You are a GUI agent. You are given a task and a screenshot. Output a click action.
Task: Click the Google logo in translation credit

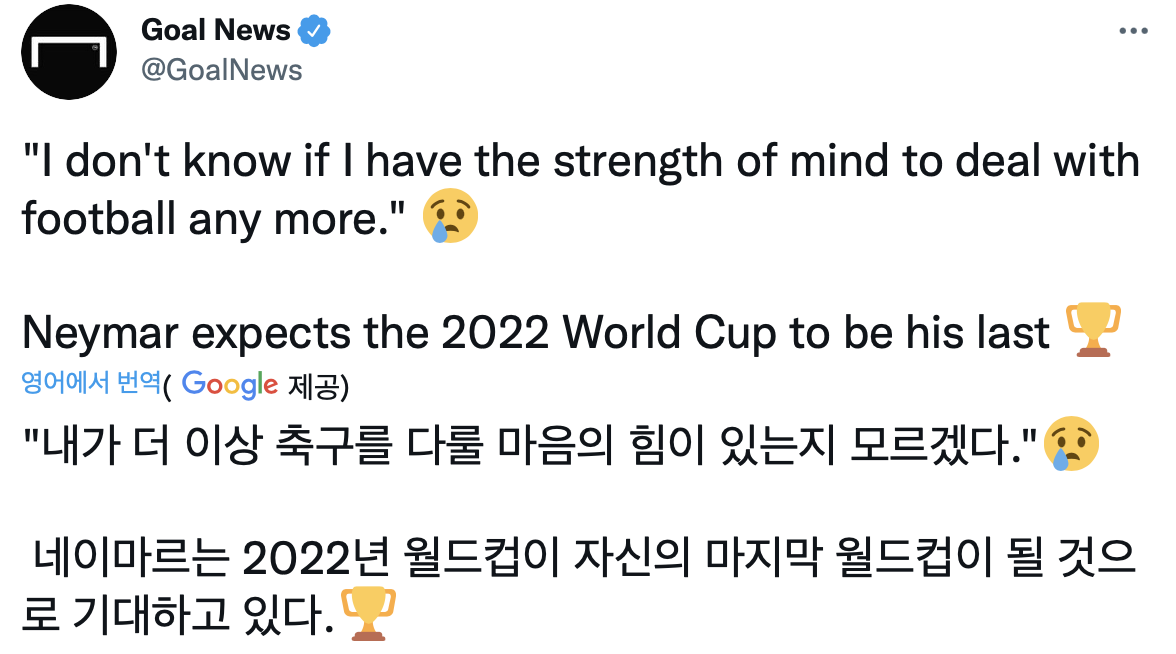pos(230,384)
